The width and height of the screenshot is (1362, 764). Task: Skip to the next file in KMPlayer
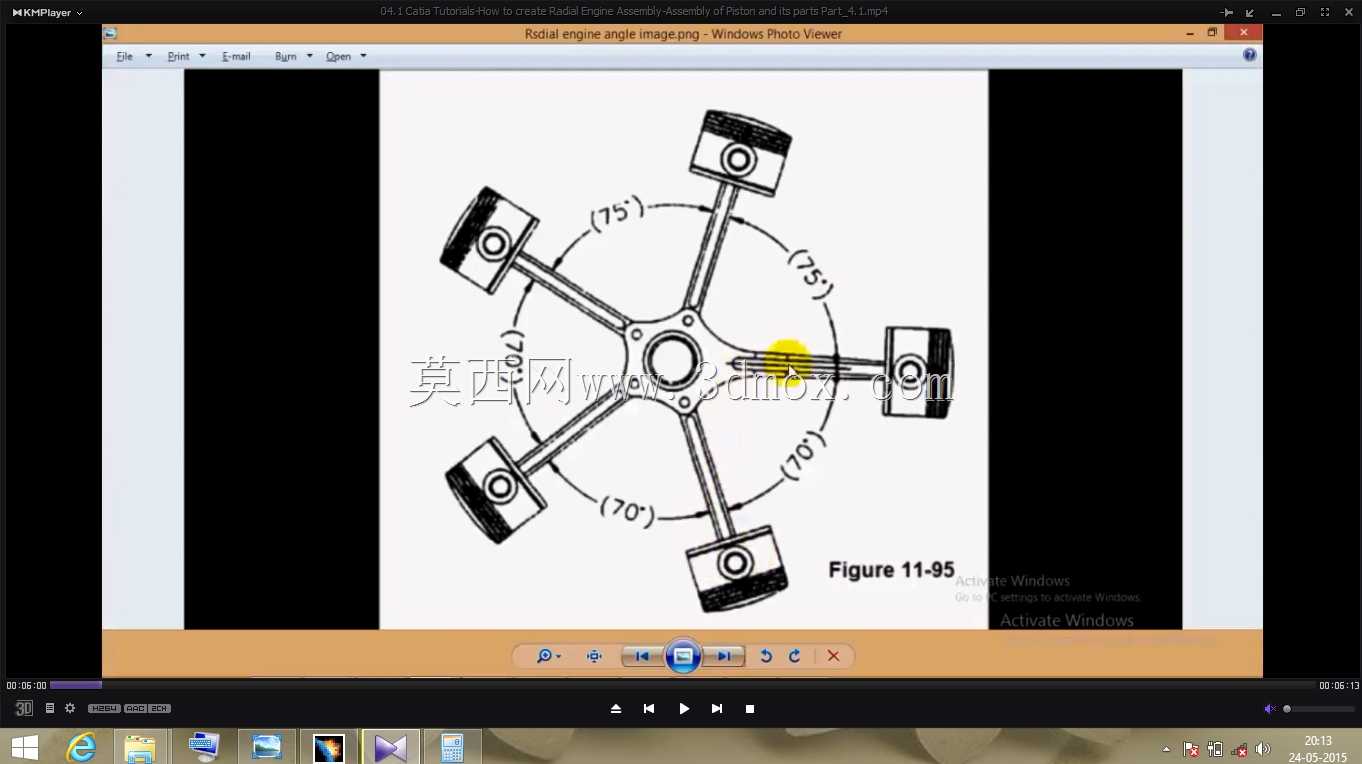[717, 708]
